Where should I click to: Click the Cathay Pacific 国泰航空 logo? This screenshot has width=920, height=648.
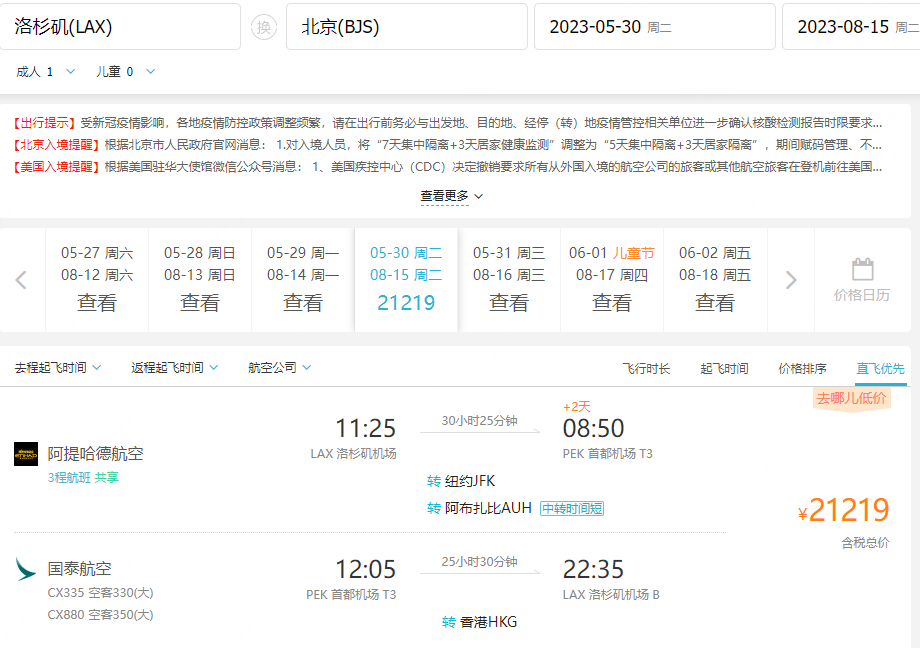click(x=25, y=569)
